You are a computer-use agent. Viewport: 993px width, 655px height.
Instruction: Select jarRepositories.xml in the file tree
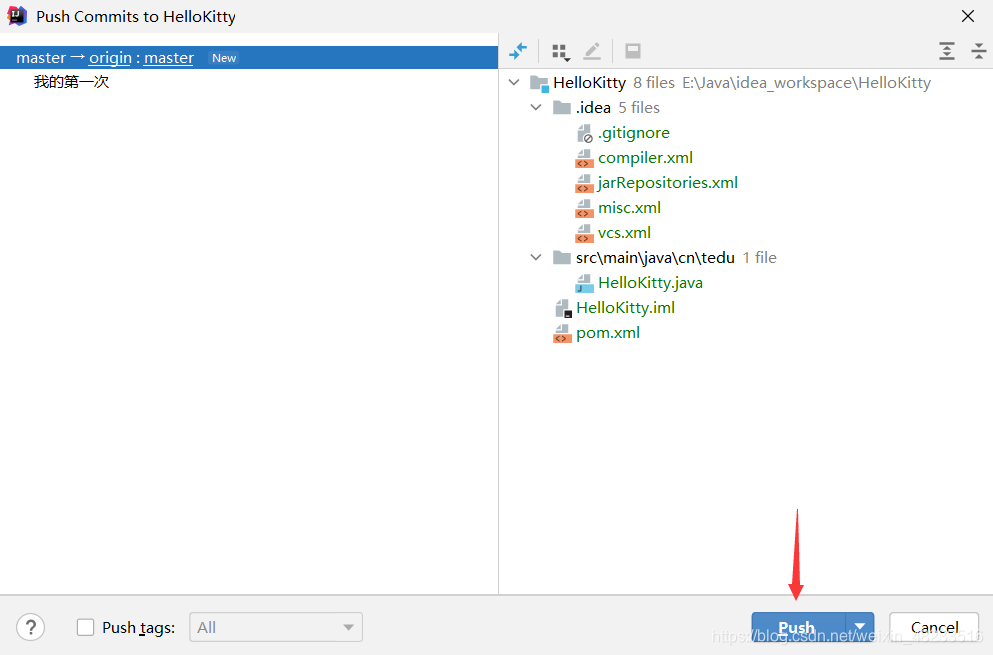coord(667,183)
